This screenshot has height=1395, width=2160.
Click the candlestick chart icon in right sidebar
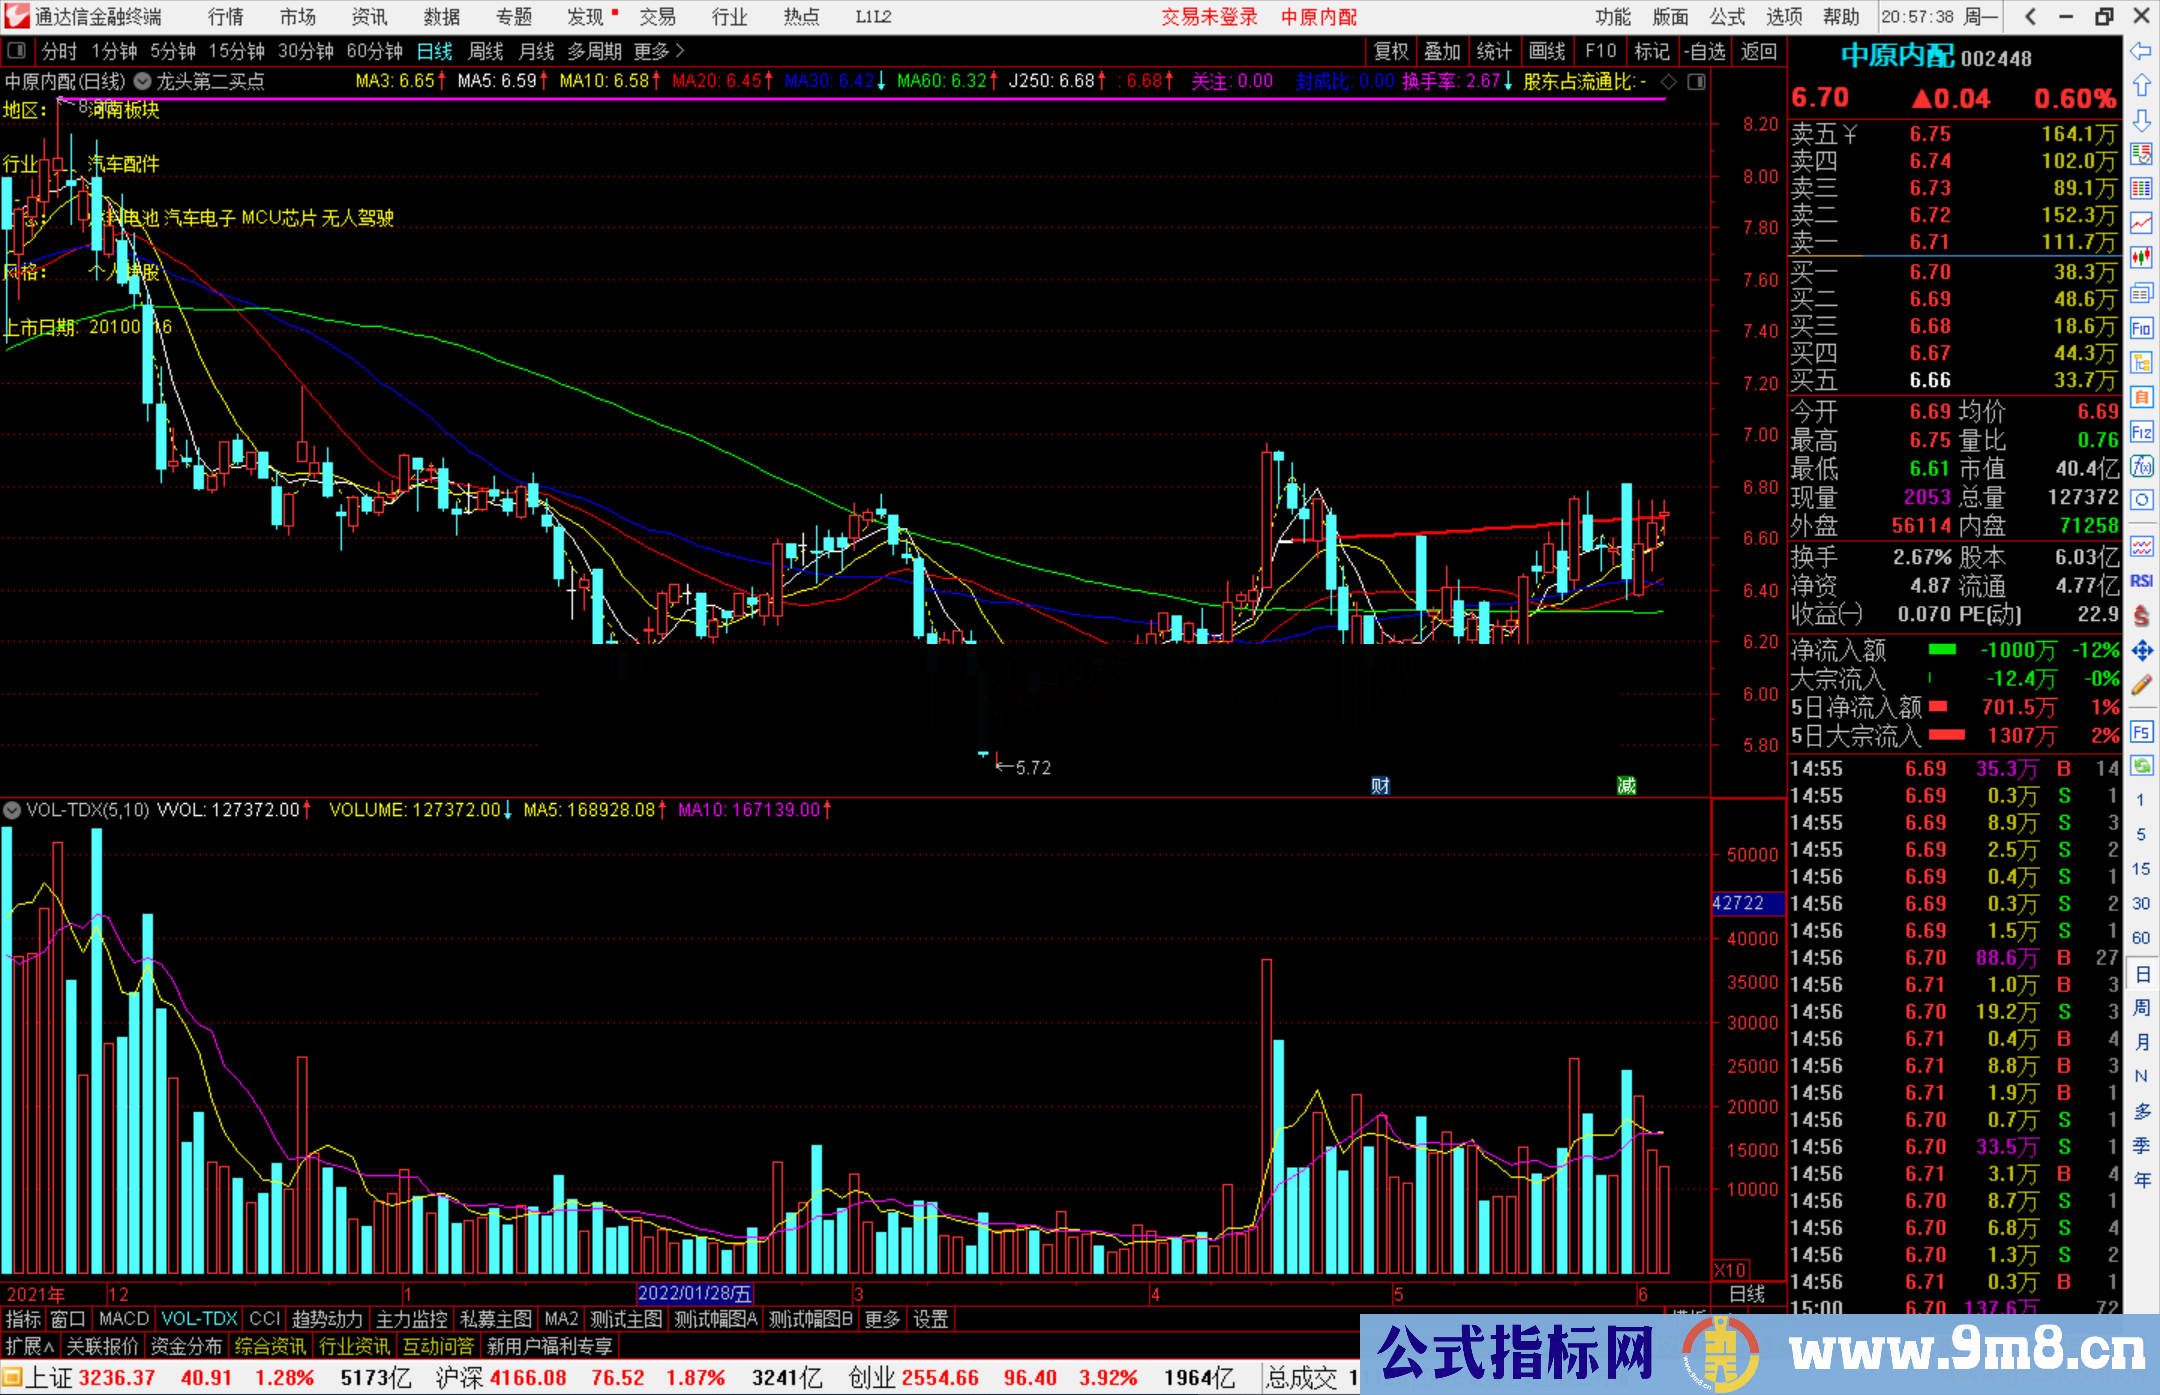point(2141,257)
